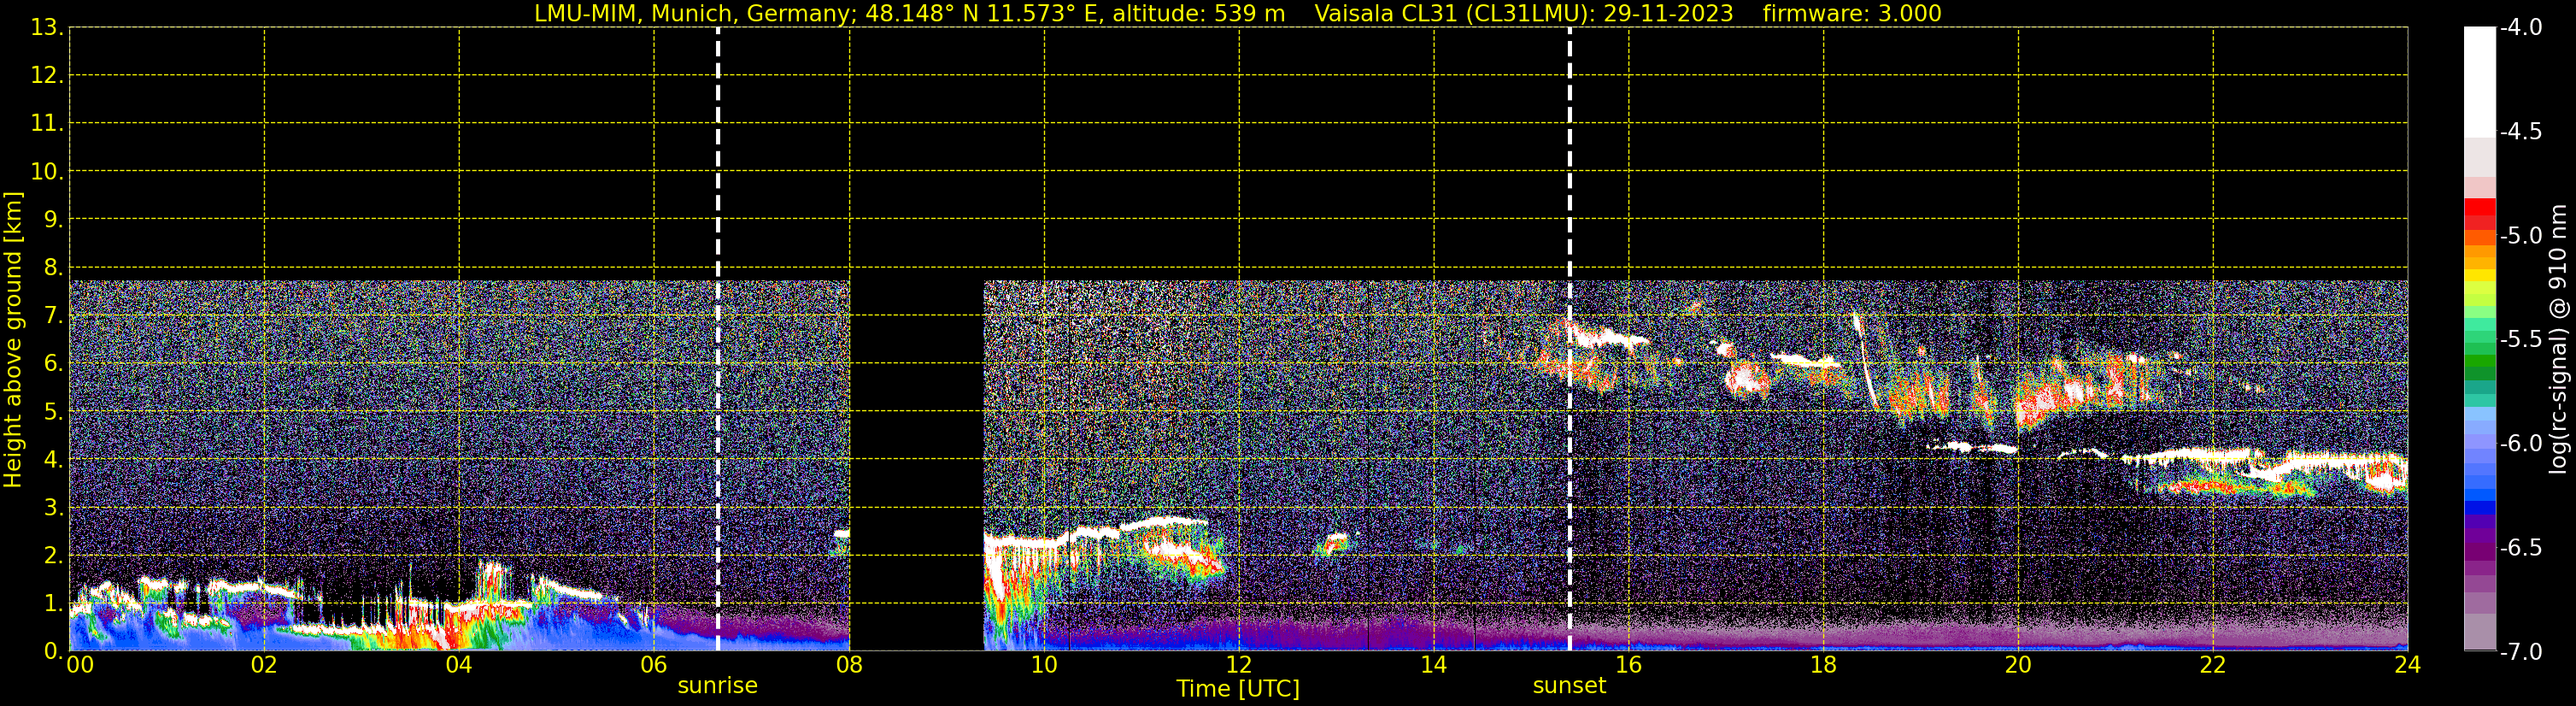The width and height of the screenshot is (2576, 706).
Task: Click the 'sunset' label below the time axis
Action: [1569, 685]
